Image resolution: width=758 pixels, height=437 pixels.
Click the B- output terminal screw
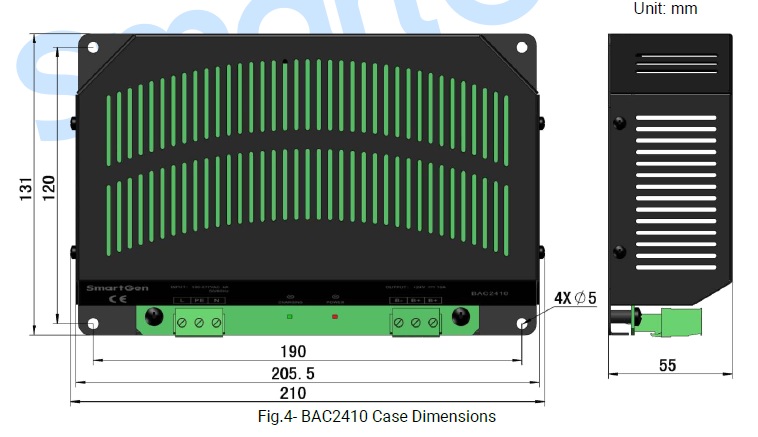point(398,322)
